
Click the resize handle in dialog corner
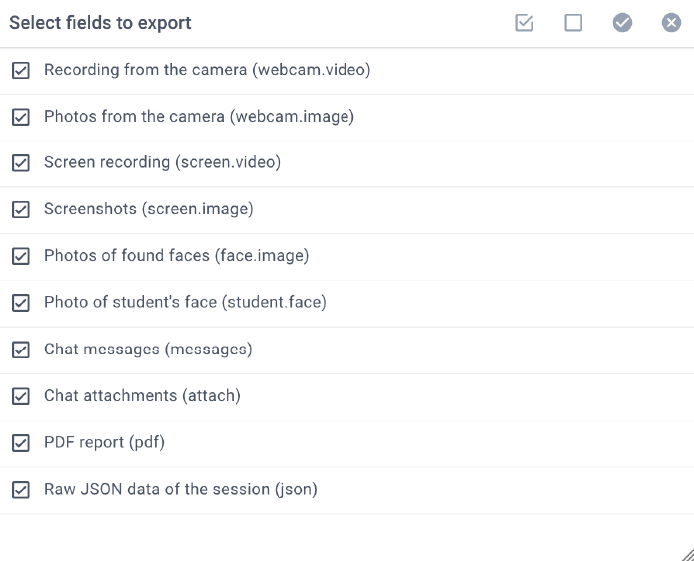click(x=687, y=554)
